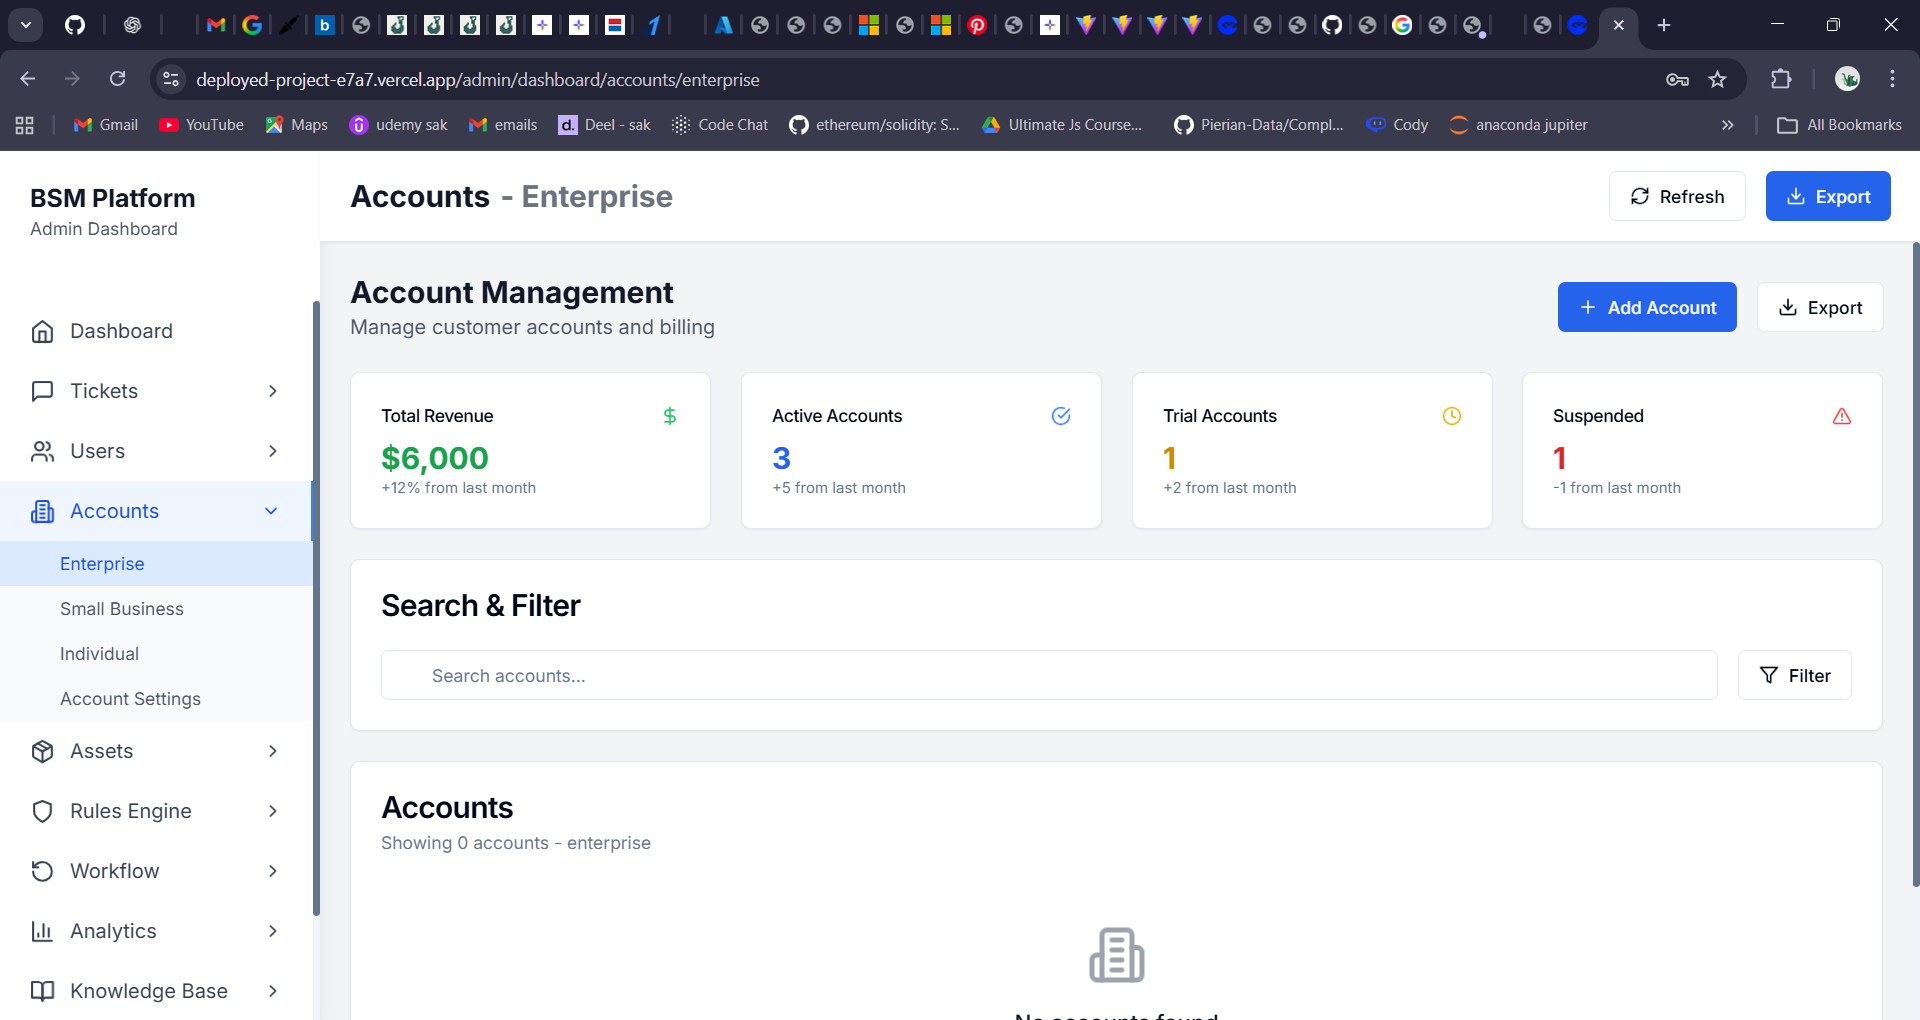1920x1020 pixels.
Task: Collapse the Accounts submenu chevron
Action: [x=271, y=511]
